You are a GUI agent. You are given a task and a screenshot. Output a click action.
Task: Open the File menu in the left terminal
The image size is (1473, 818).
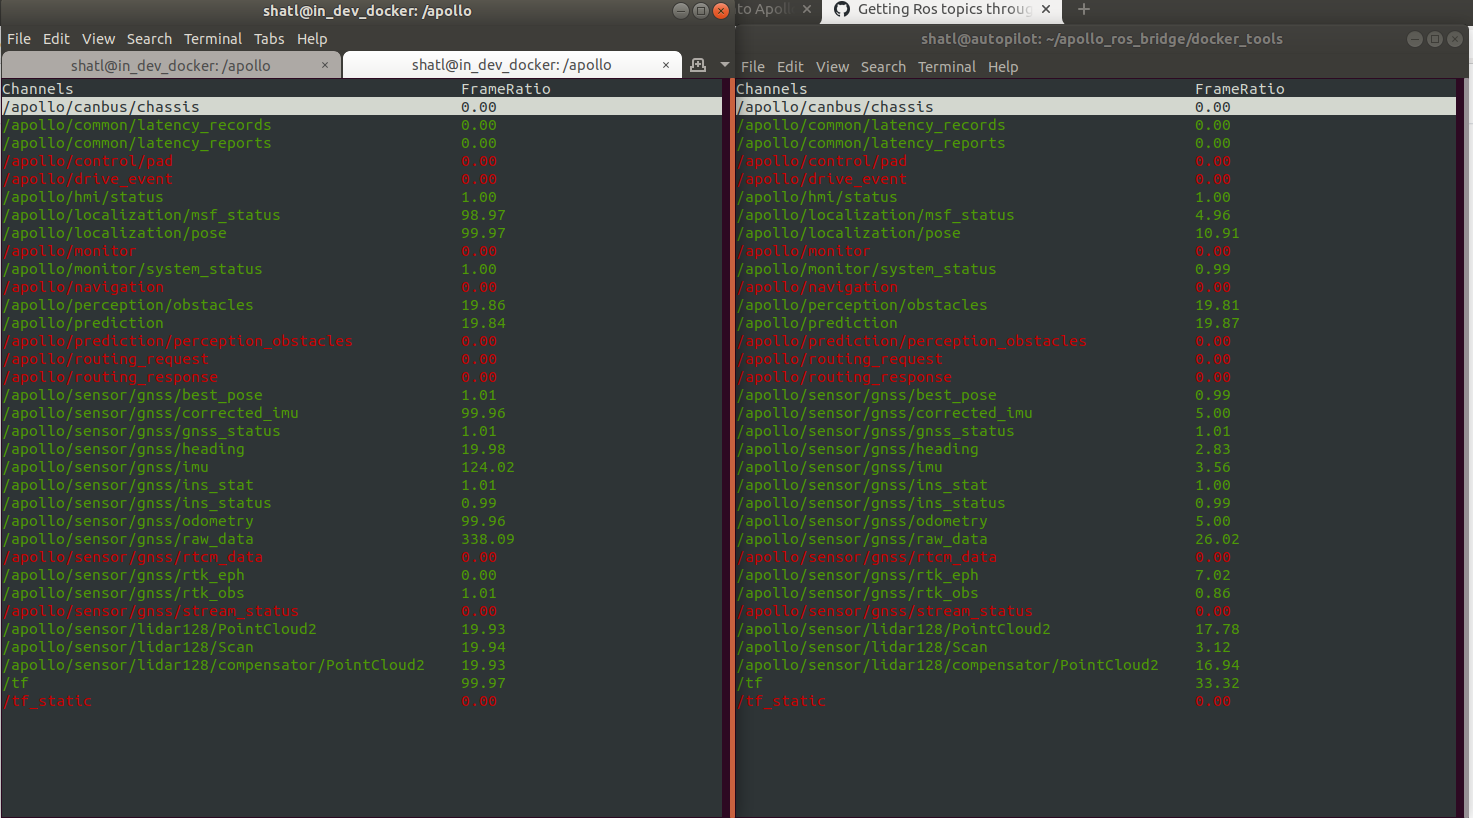pyautogui.click(x=18, y=39)
